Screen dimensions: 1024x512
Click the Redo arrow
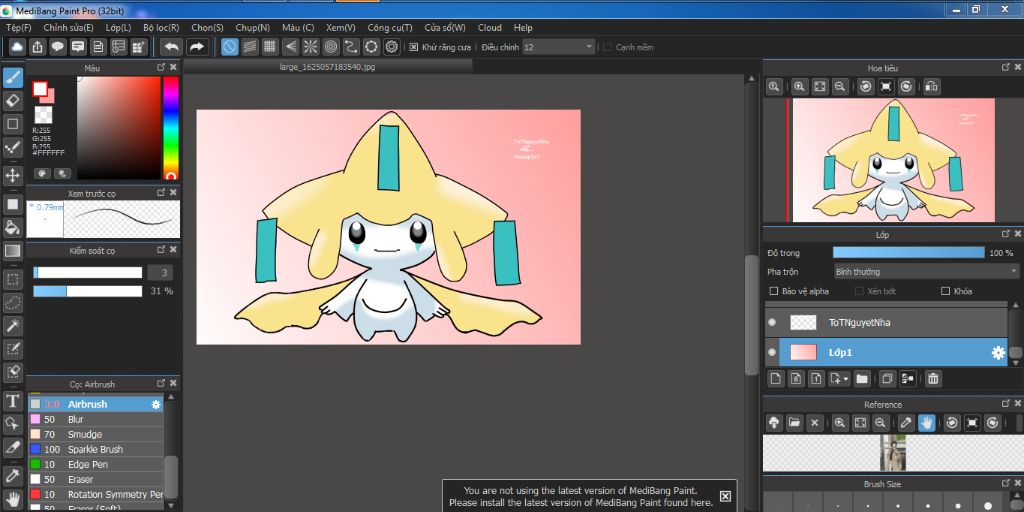(197, 46)
